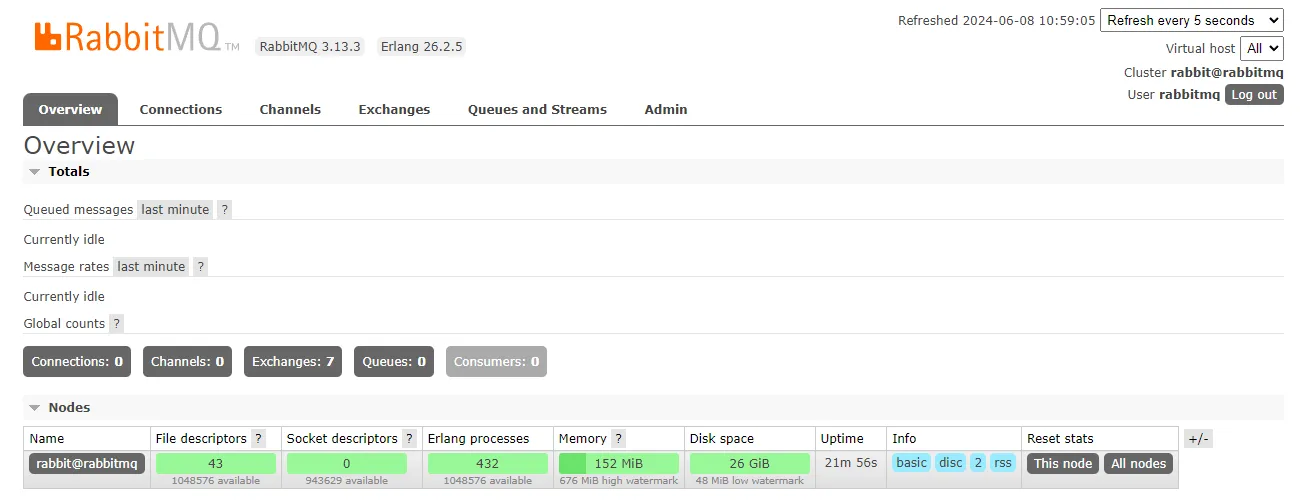Log out of user rabbitmq

(1254, 95)
